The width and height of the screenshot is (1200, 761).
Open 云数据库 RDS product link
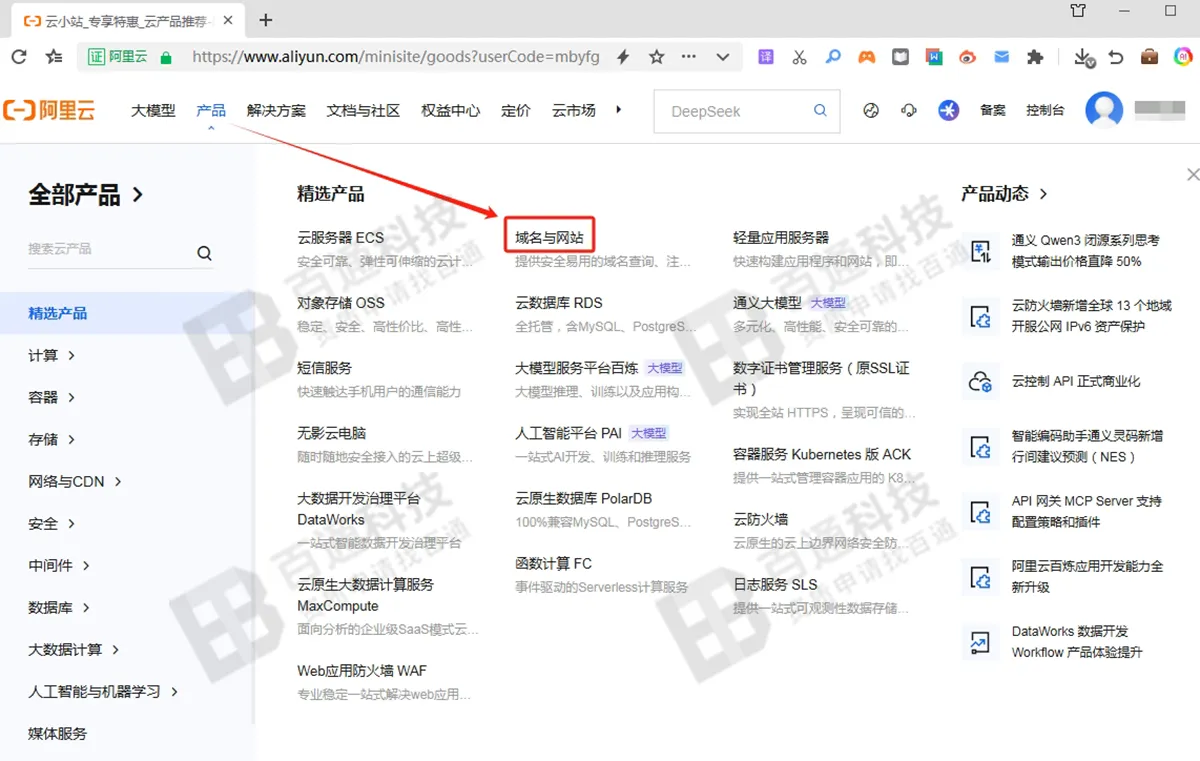pyautogui.click(x=559, y=302)
